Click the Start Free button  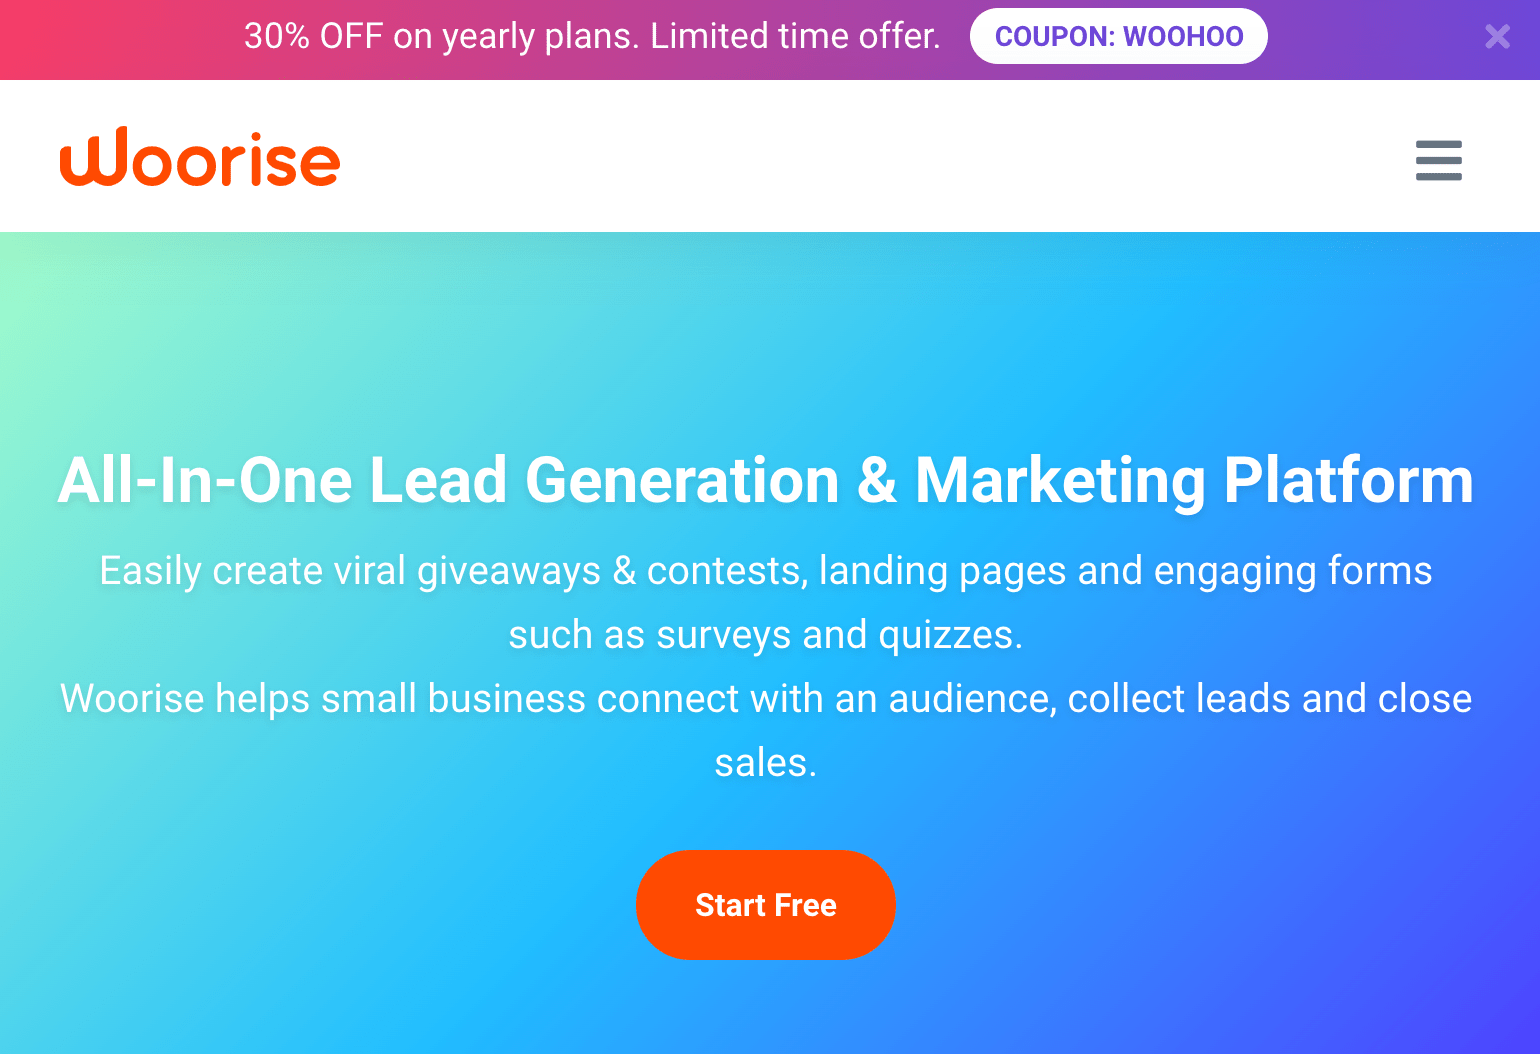(765, 905)
